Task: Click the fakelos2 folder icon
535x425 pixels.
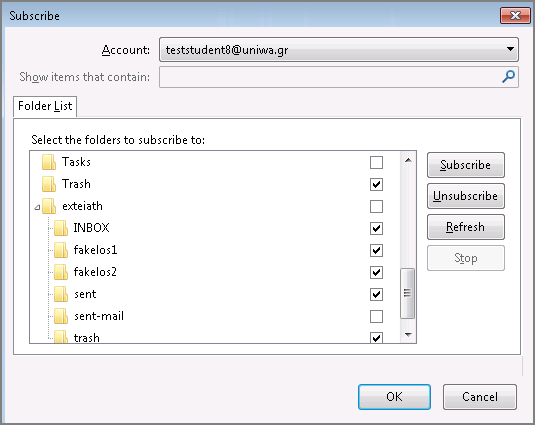Action: 61,272
